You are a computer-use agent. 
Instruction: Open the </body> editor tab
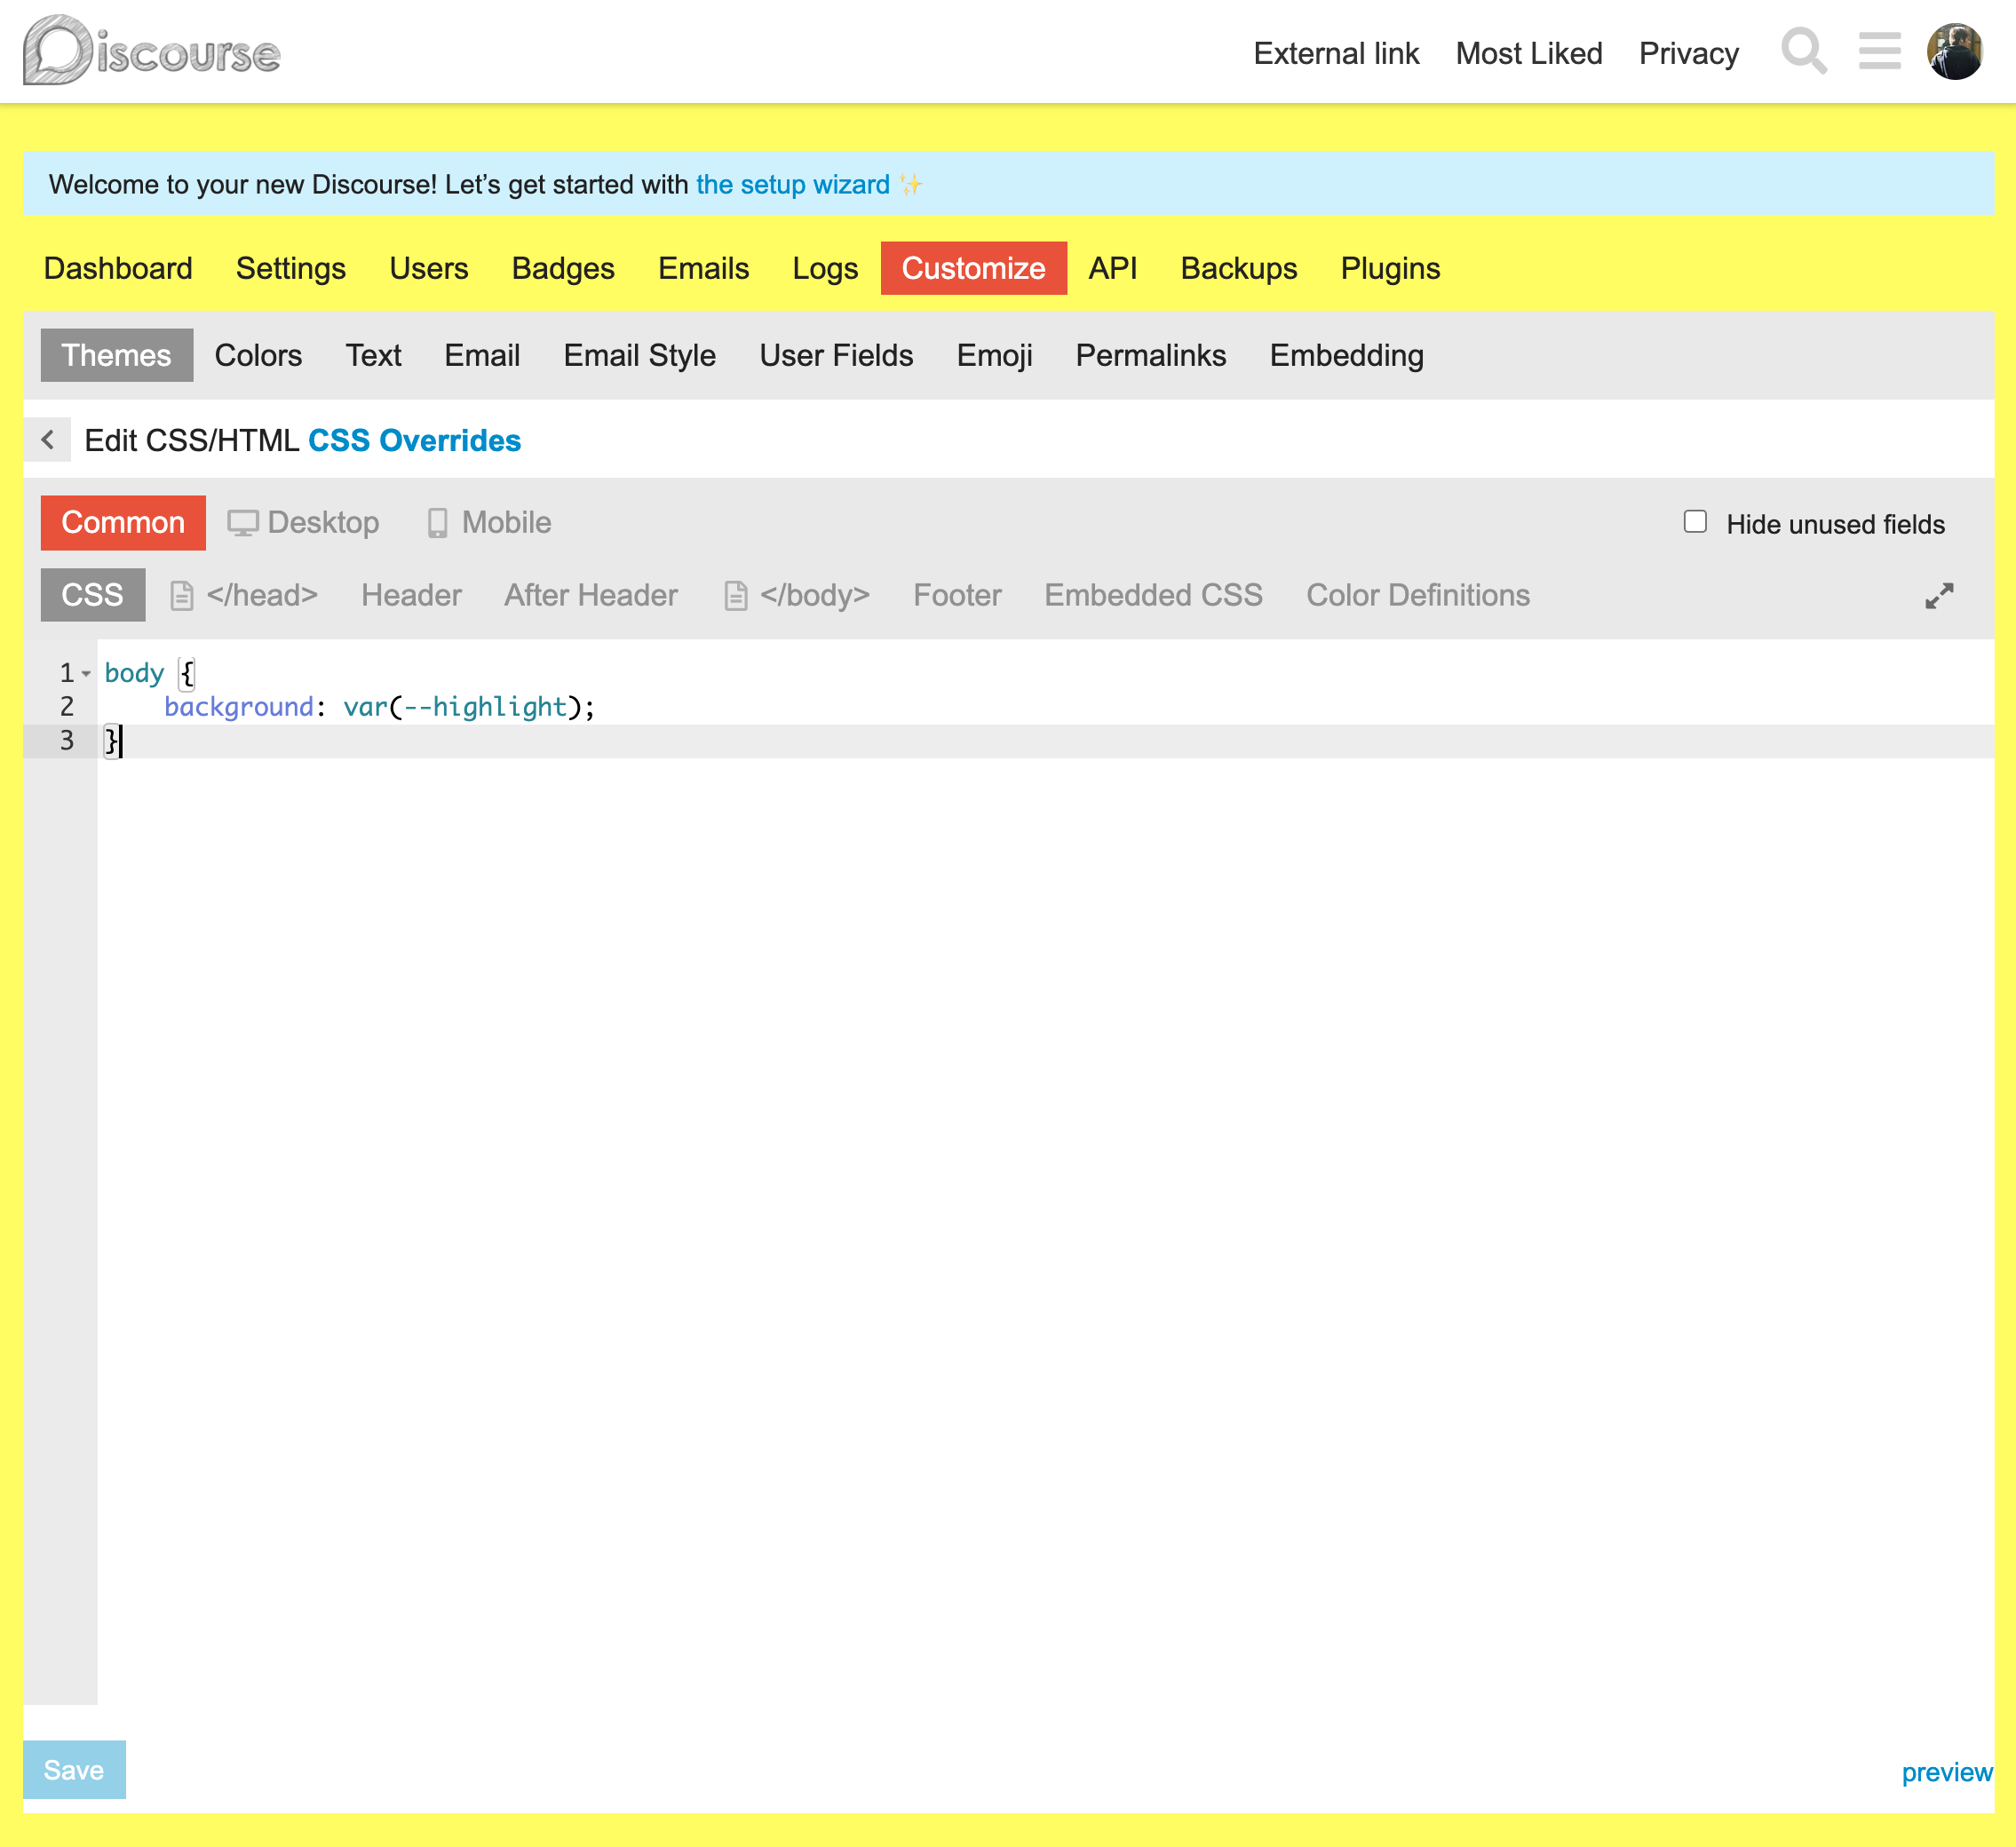tap(797, 596)
